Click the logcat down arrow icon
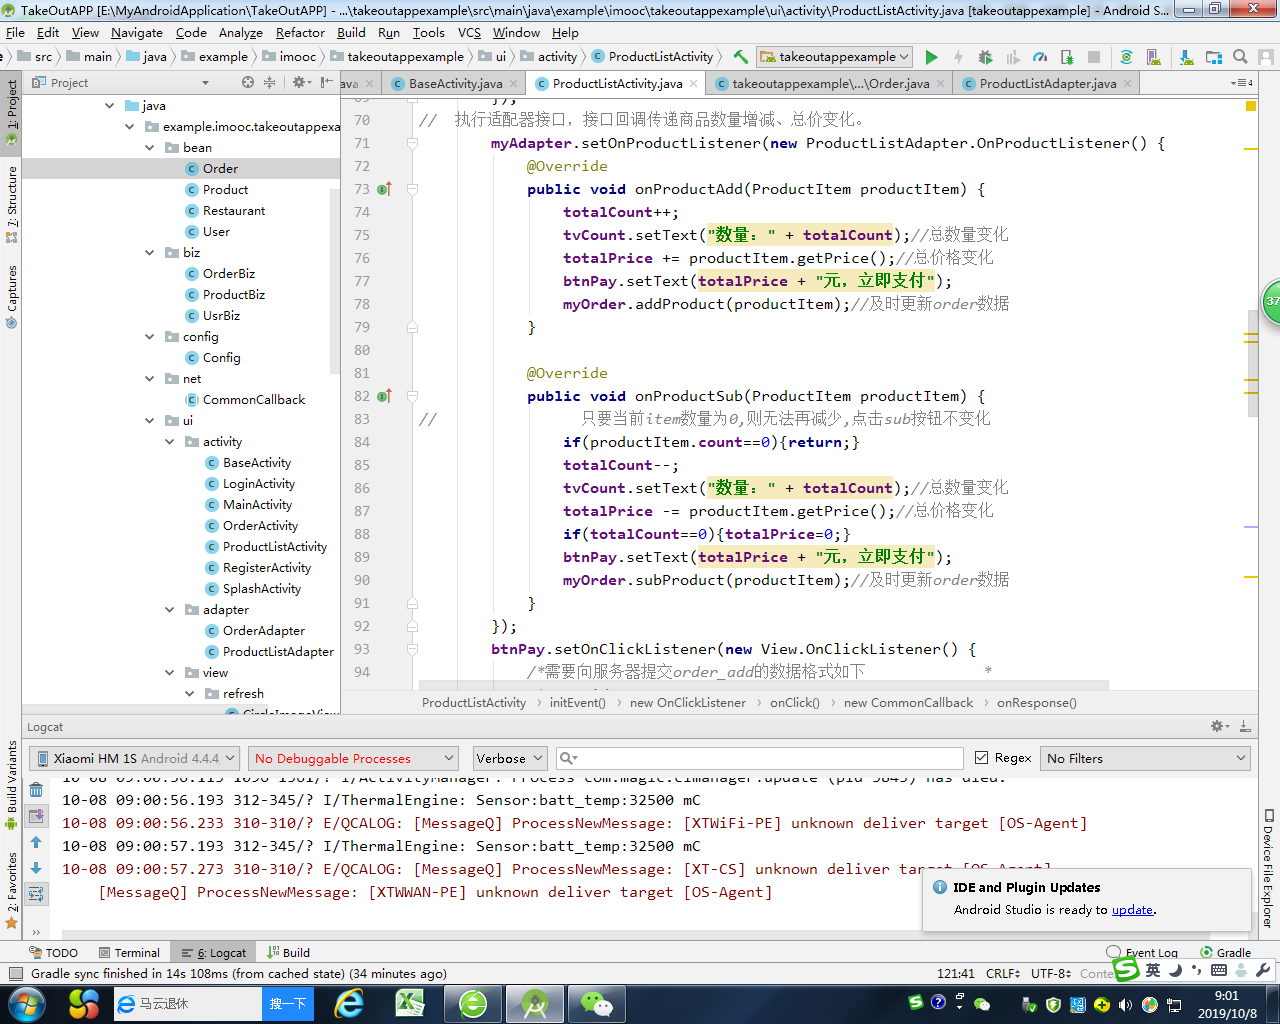1280x1024 pixels. [36, 868]
